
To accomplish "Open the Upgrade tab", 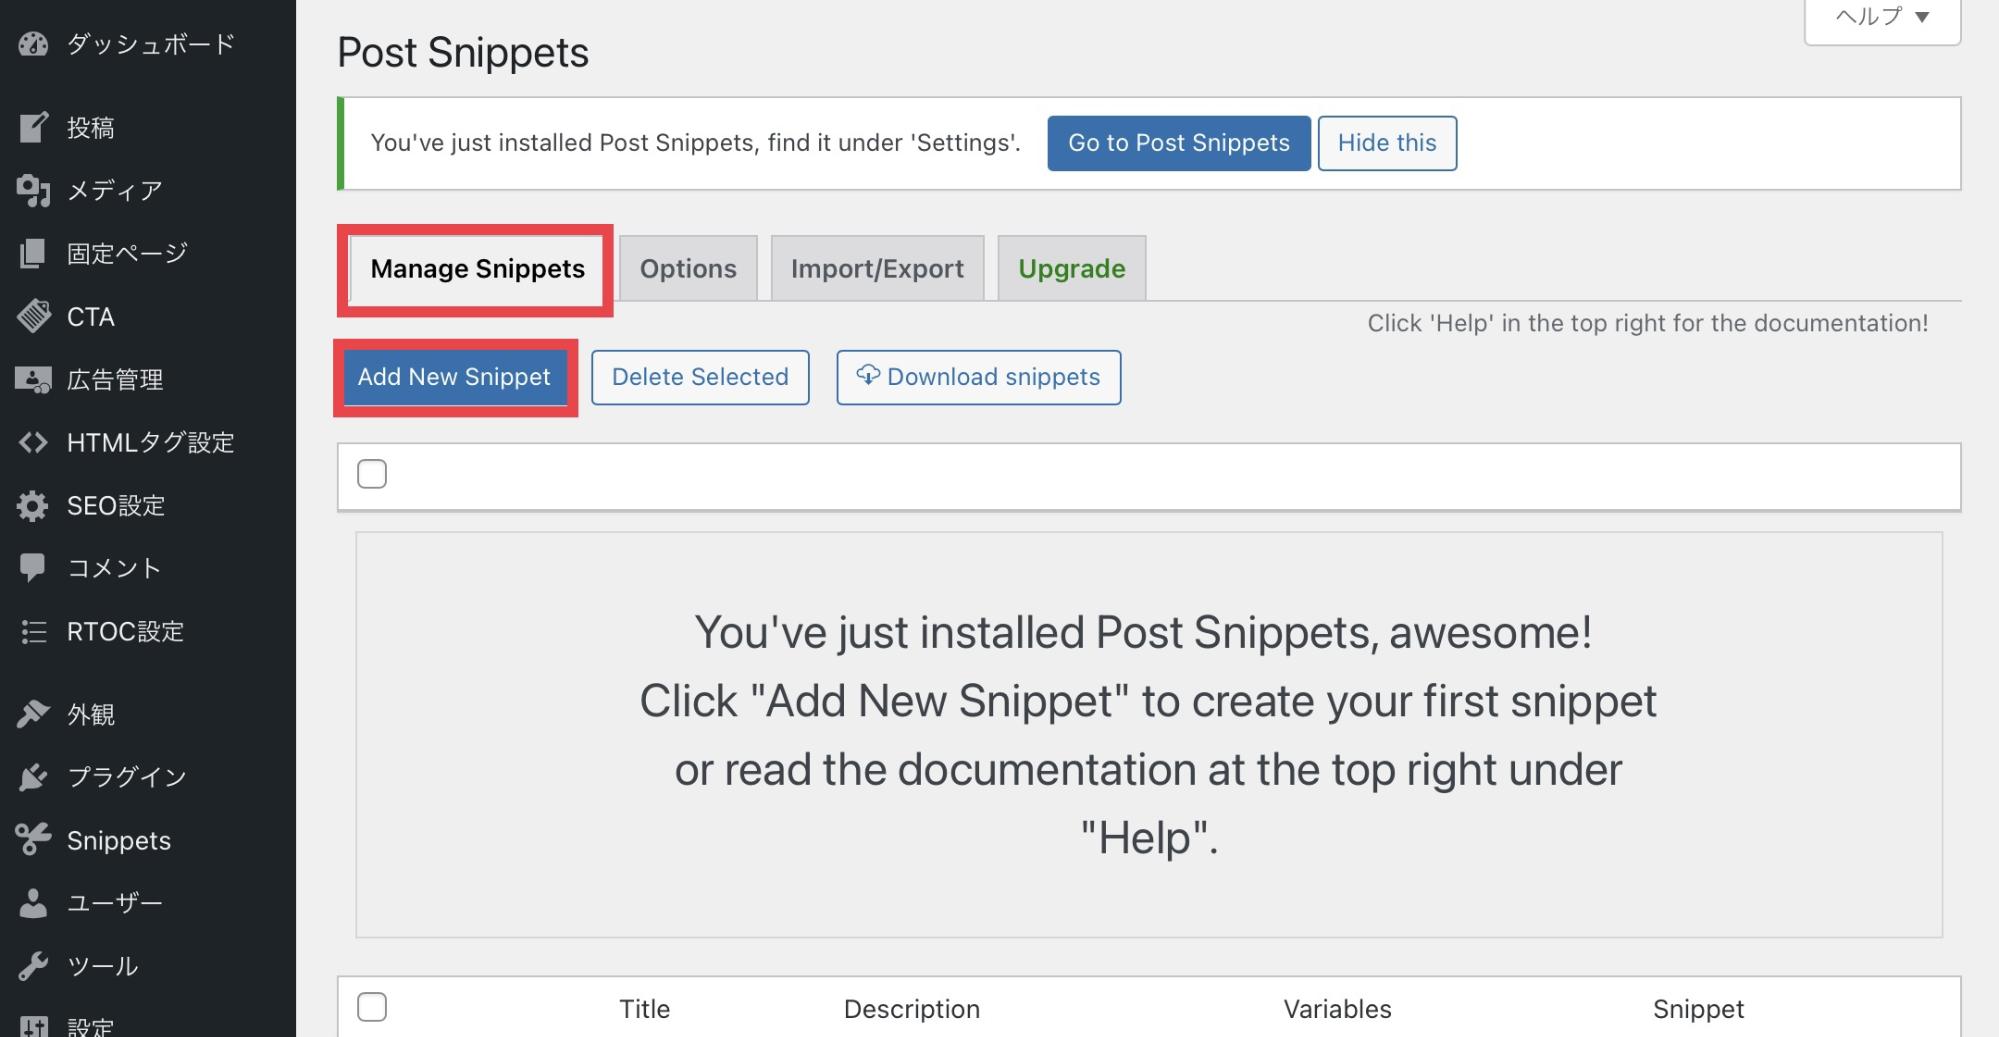I will pyautogui.click(x=1072, y=269).
